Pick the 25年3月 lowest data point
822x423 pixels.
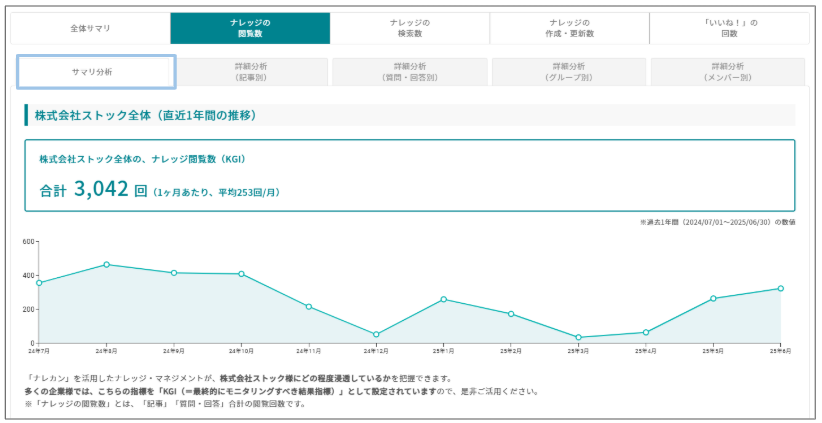point(578,338)
